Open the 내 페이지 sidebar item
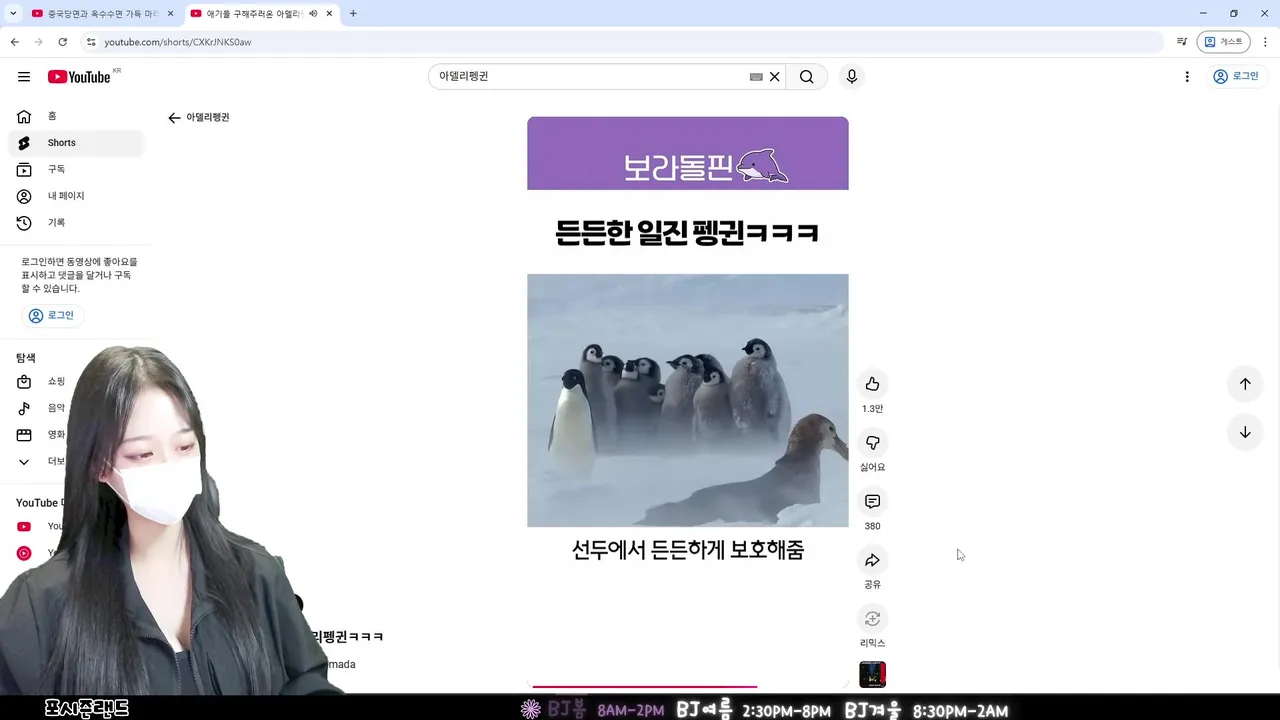1280x720 pixels. (x=75, y=196)
